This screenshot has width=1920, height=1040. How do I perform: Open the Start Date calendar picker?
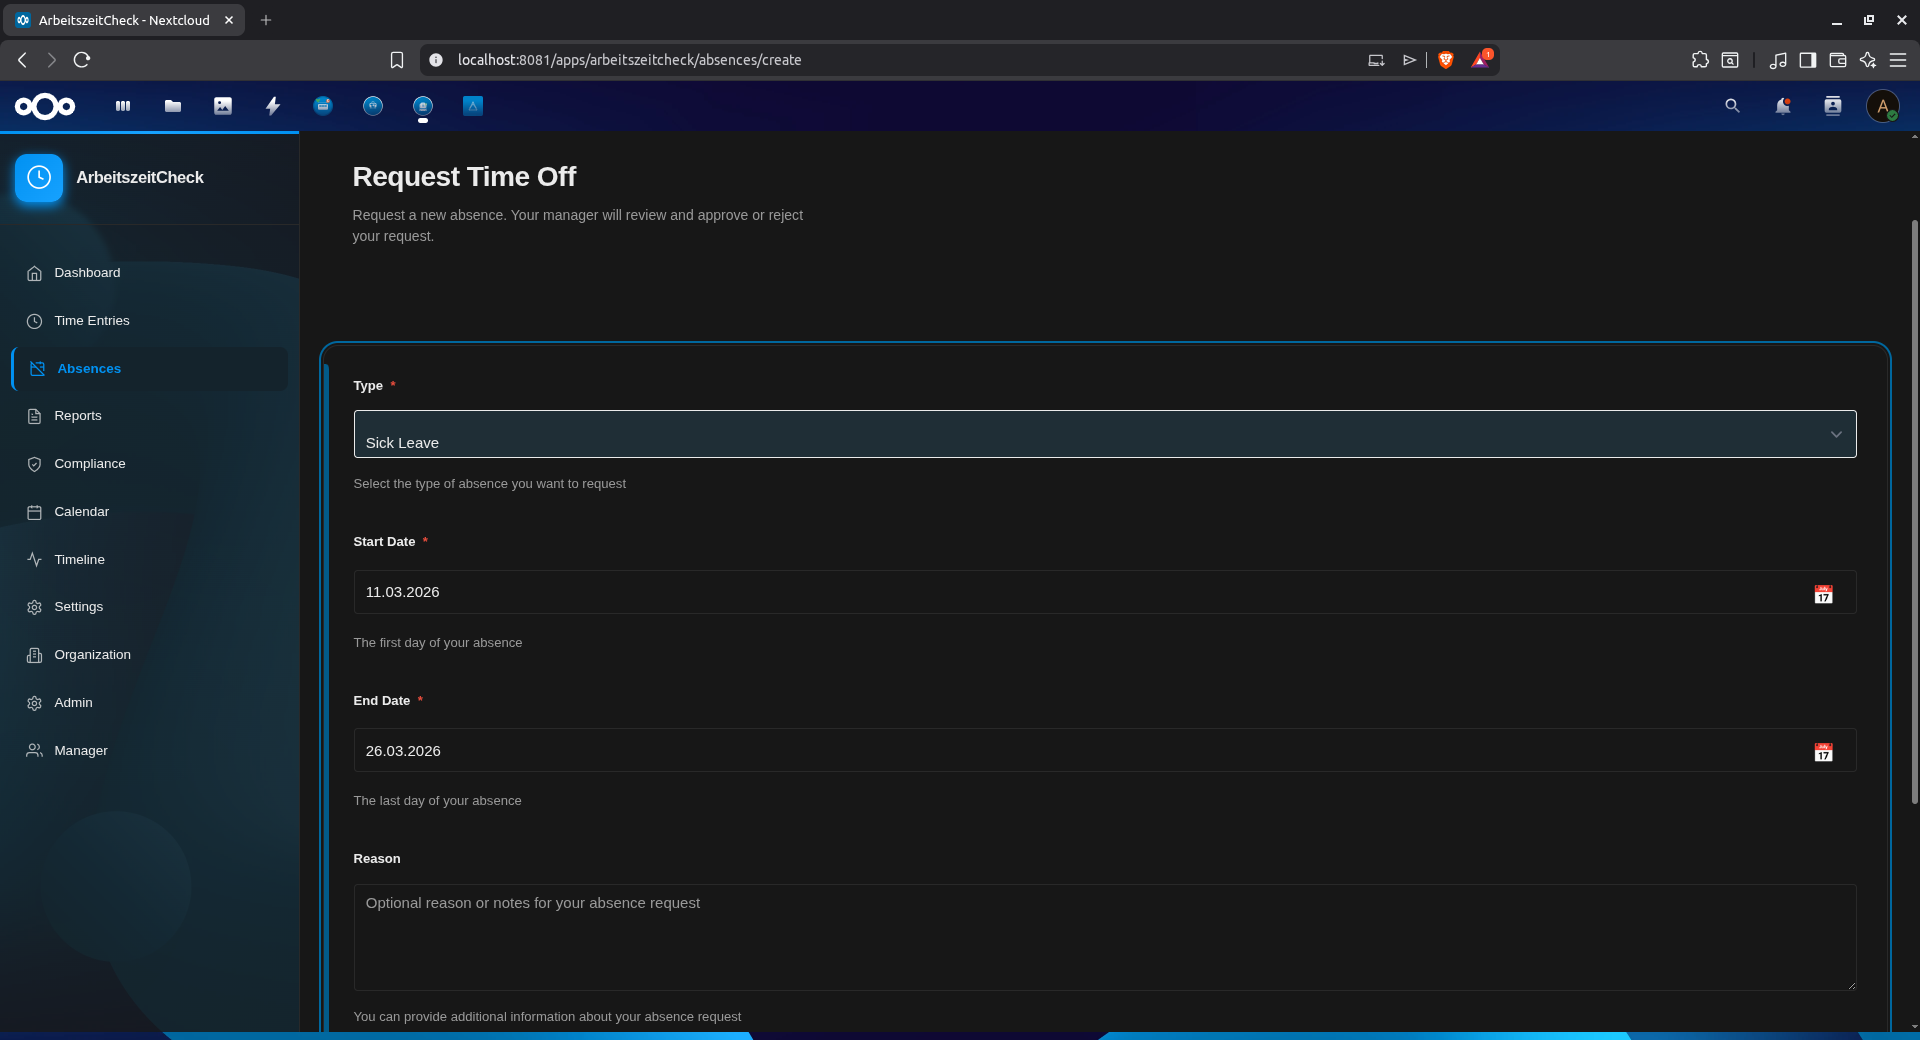[1824, 593]
